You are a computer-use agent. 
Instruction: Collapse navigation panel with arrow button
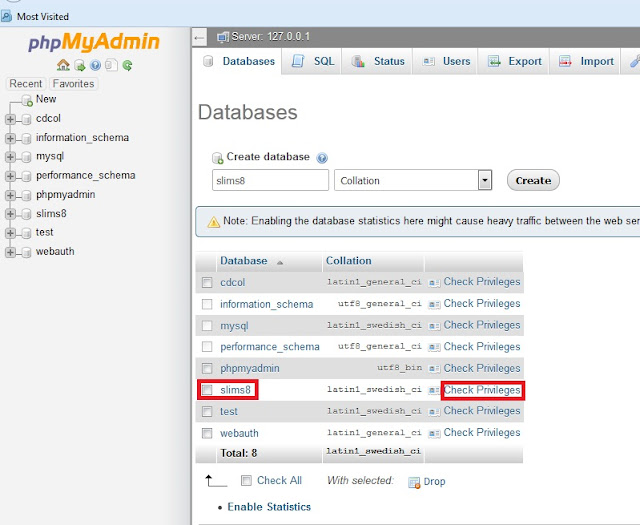199,38
